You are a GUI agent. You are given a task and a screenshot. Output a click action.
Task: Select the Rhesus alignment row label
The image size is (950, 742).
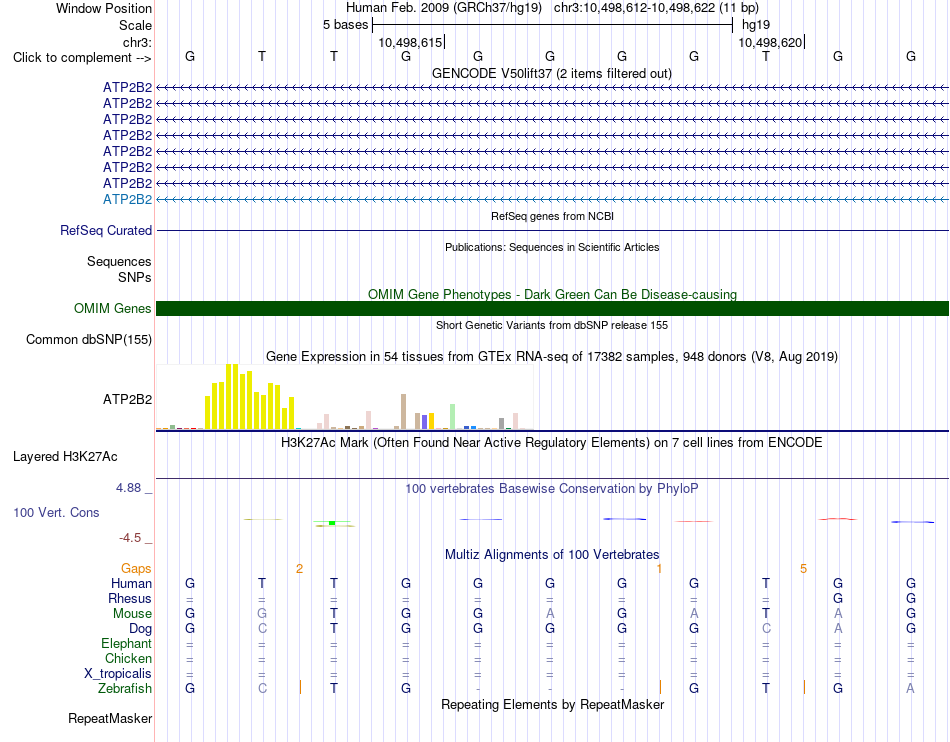coord(130,598)
